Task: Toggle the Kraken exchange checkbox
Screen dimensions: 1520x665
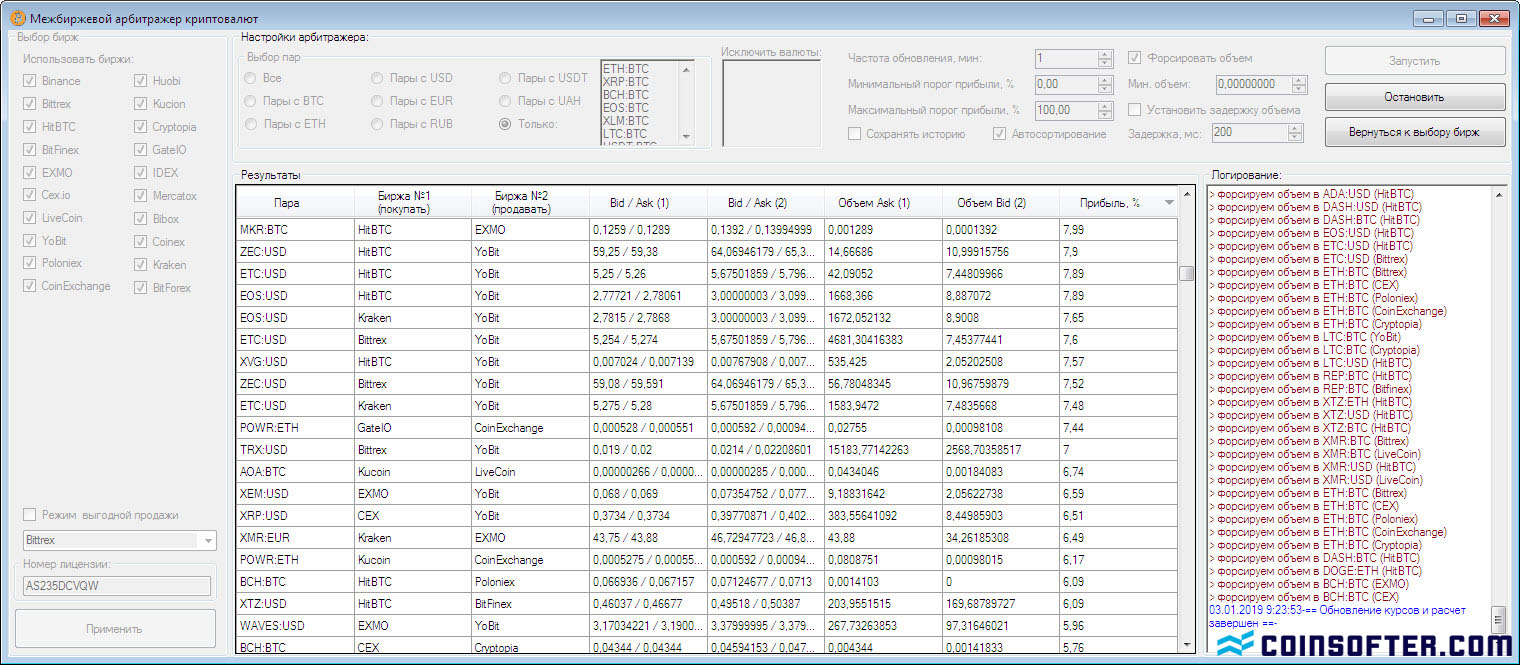Action: pyautogui.click(x=141, y=265)
